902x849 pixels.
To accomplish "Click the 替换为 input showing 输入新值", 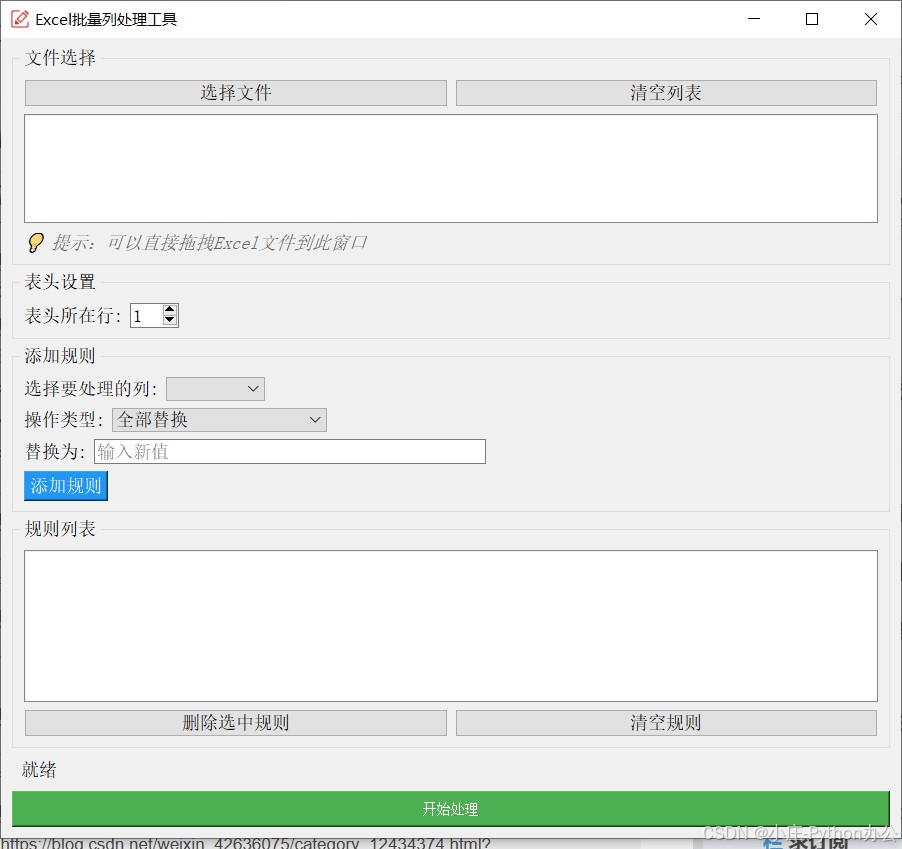I will [289, 451].
